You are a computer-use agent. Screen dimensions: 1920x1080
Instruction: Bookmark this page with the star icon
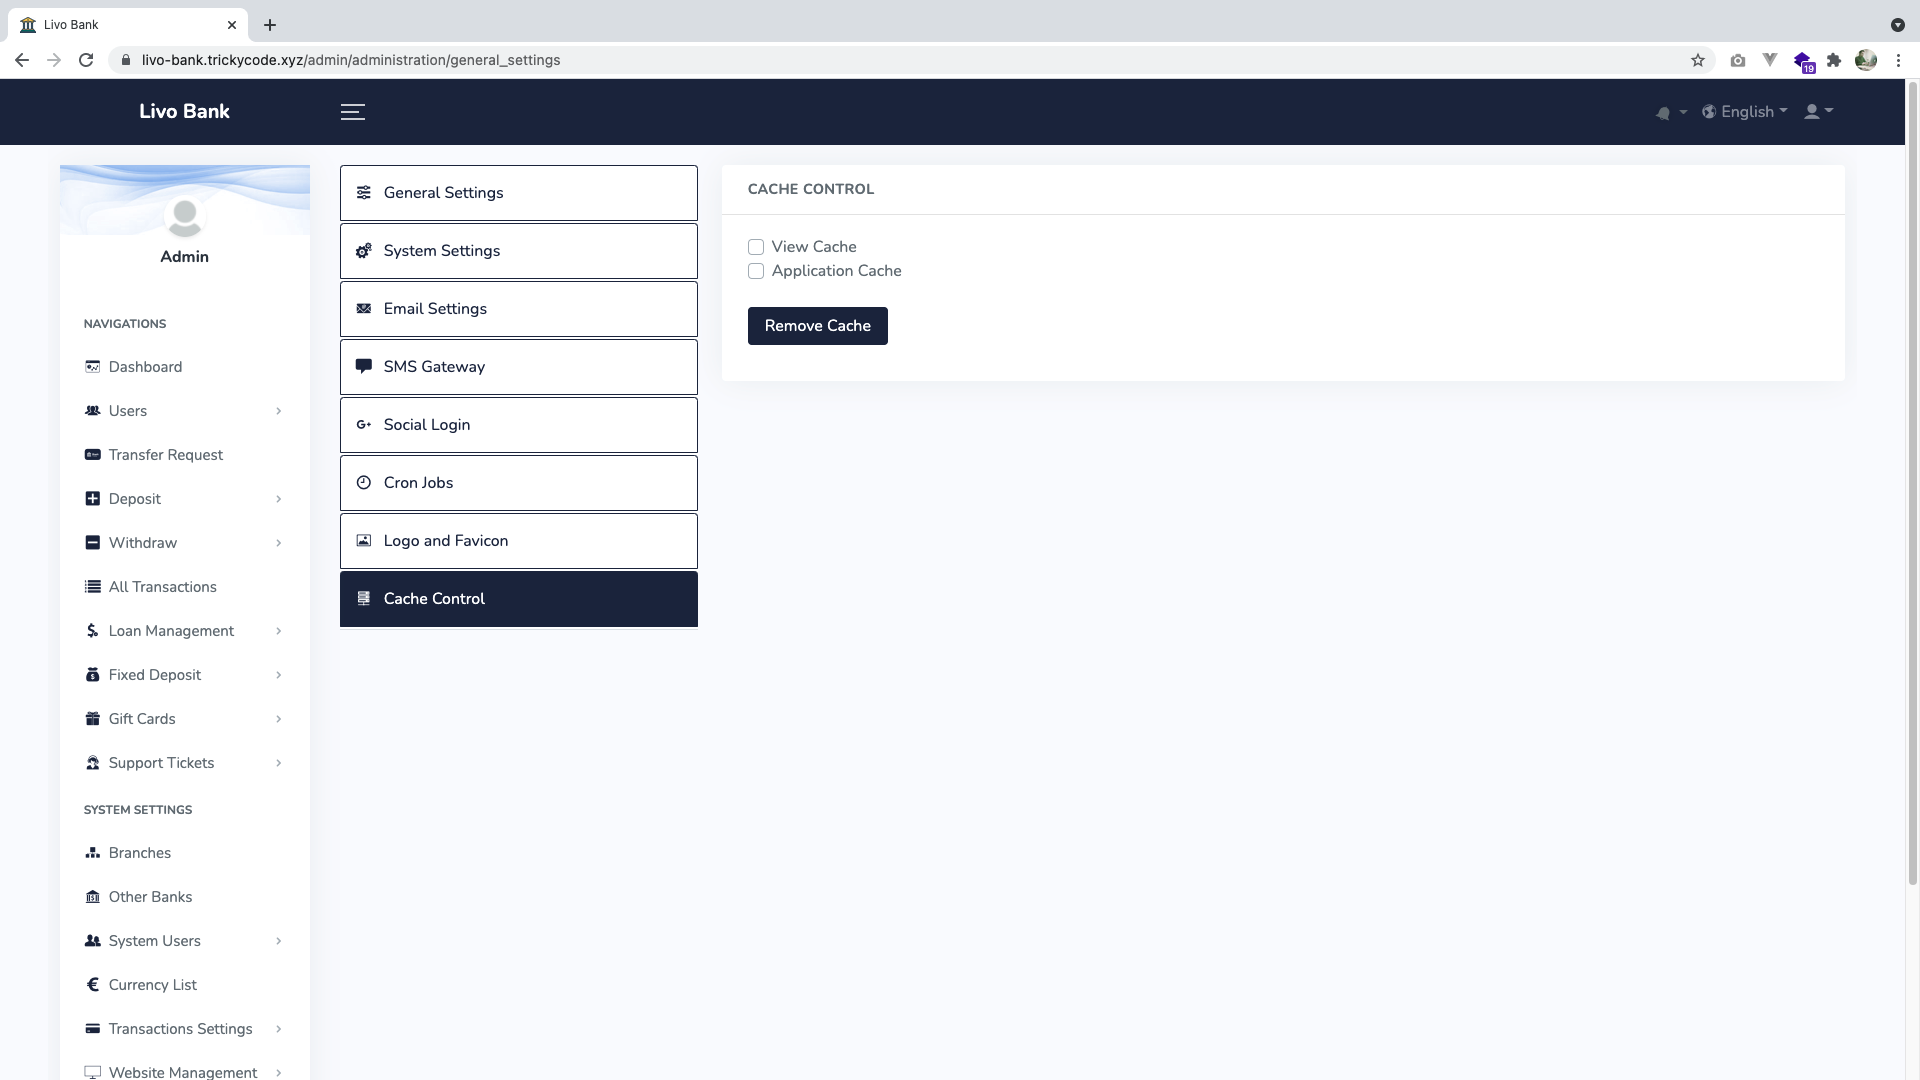(x=1698, y=60)
